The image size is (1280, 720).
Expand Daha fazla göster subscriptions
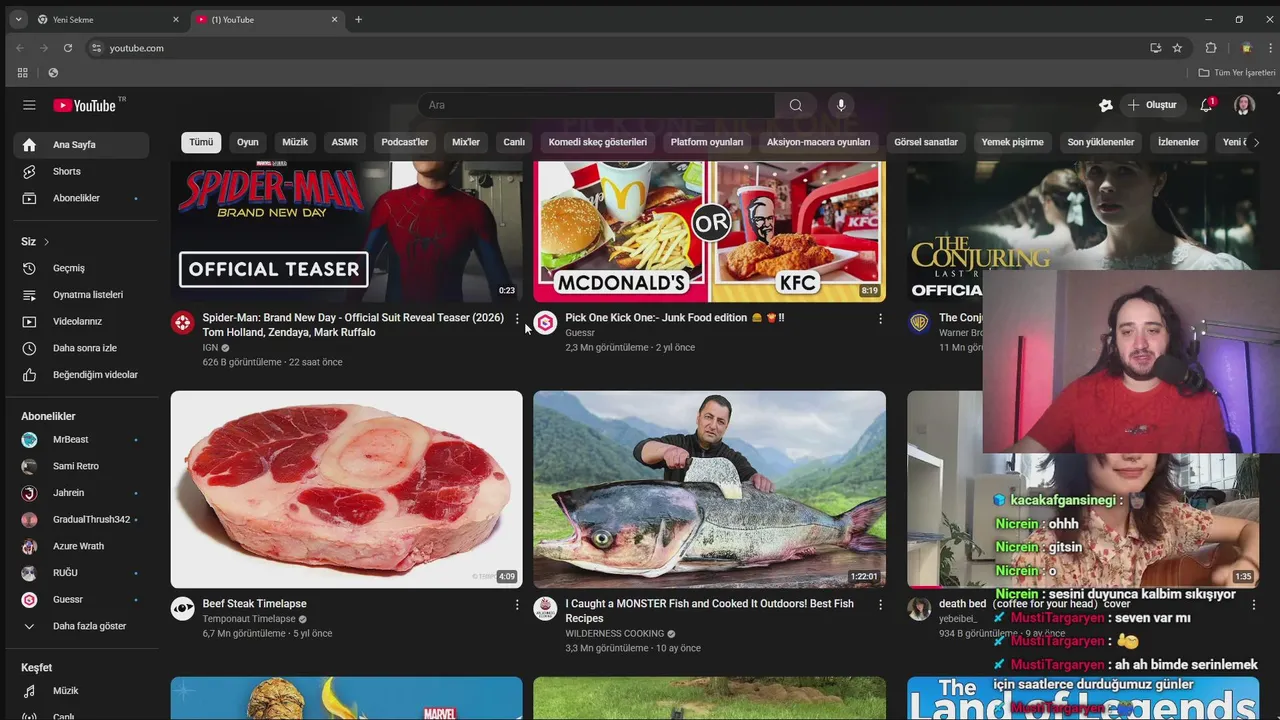[82, 626]
